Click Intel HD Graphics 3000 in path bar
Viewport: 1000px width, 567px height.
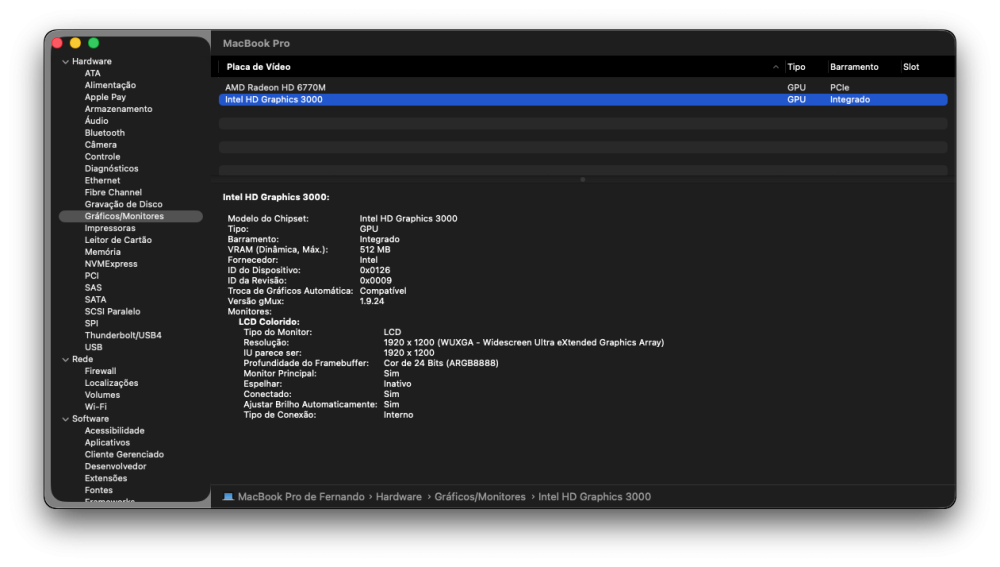(594, 497)
